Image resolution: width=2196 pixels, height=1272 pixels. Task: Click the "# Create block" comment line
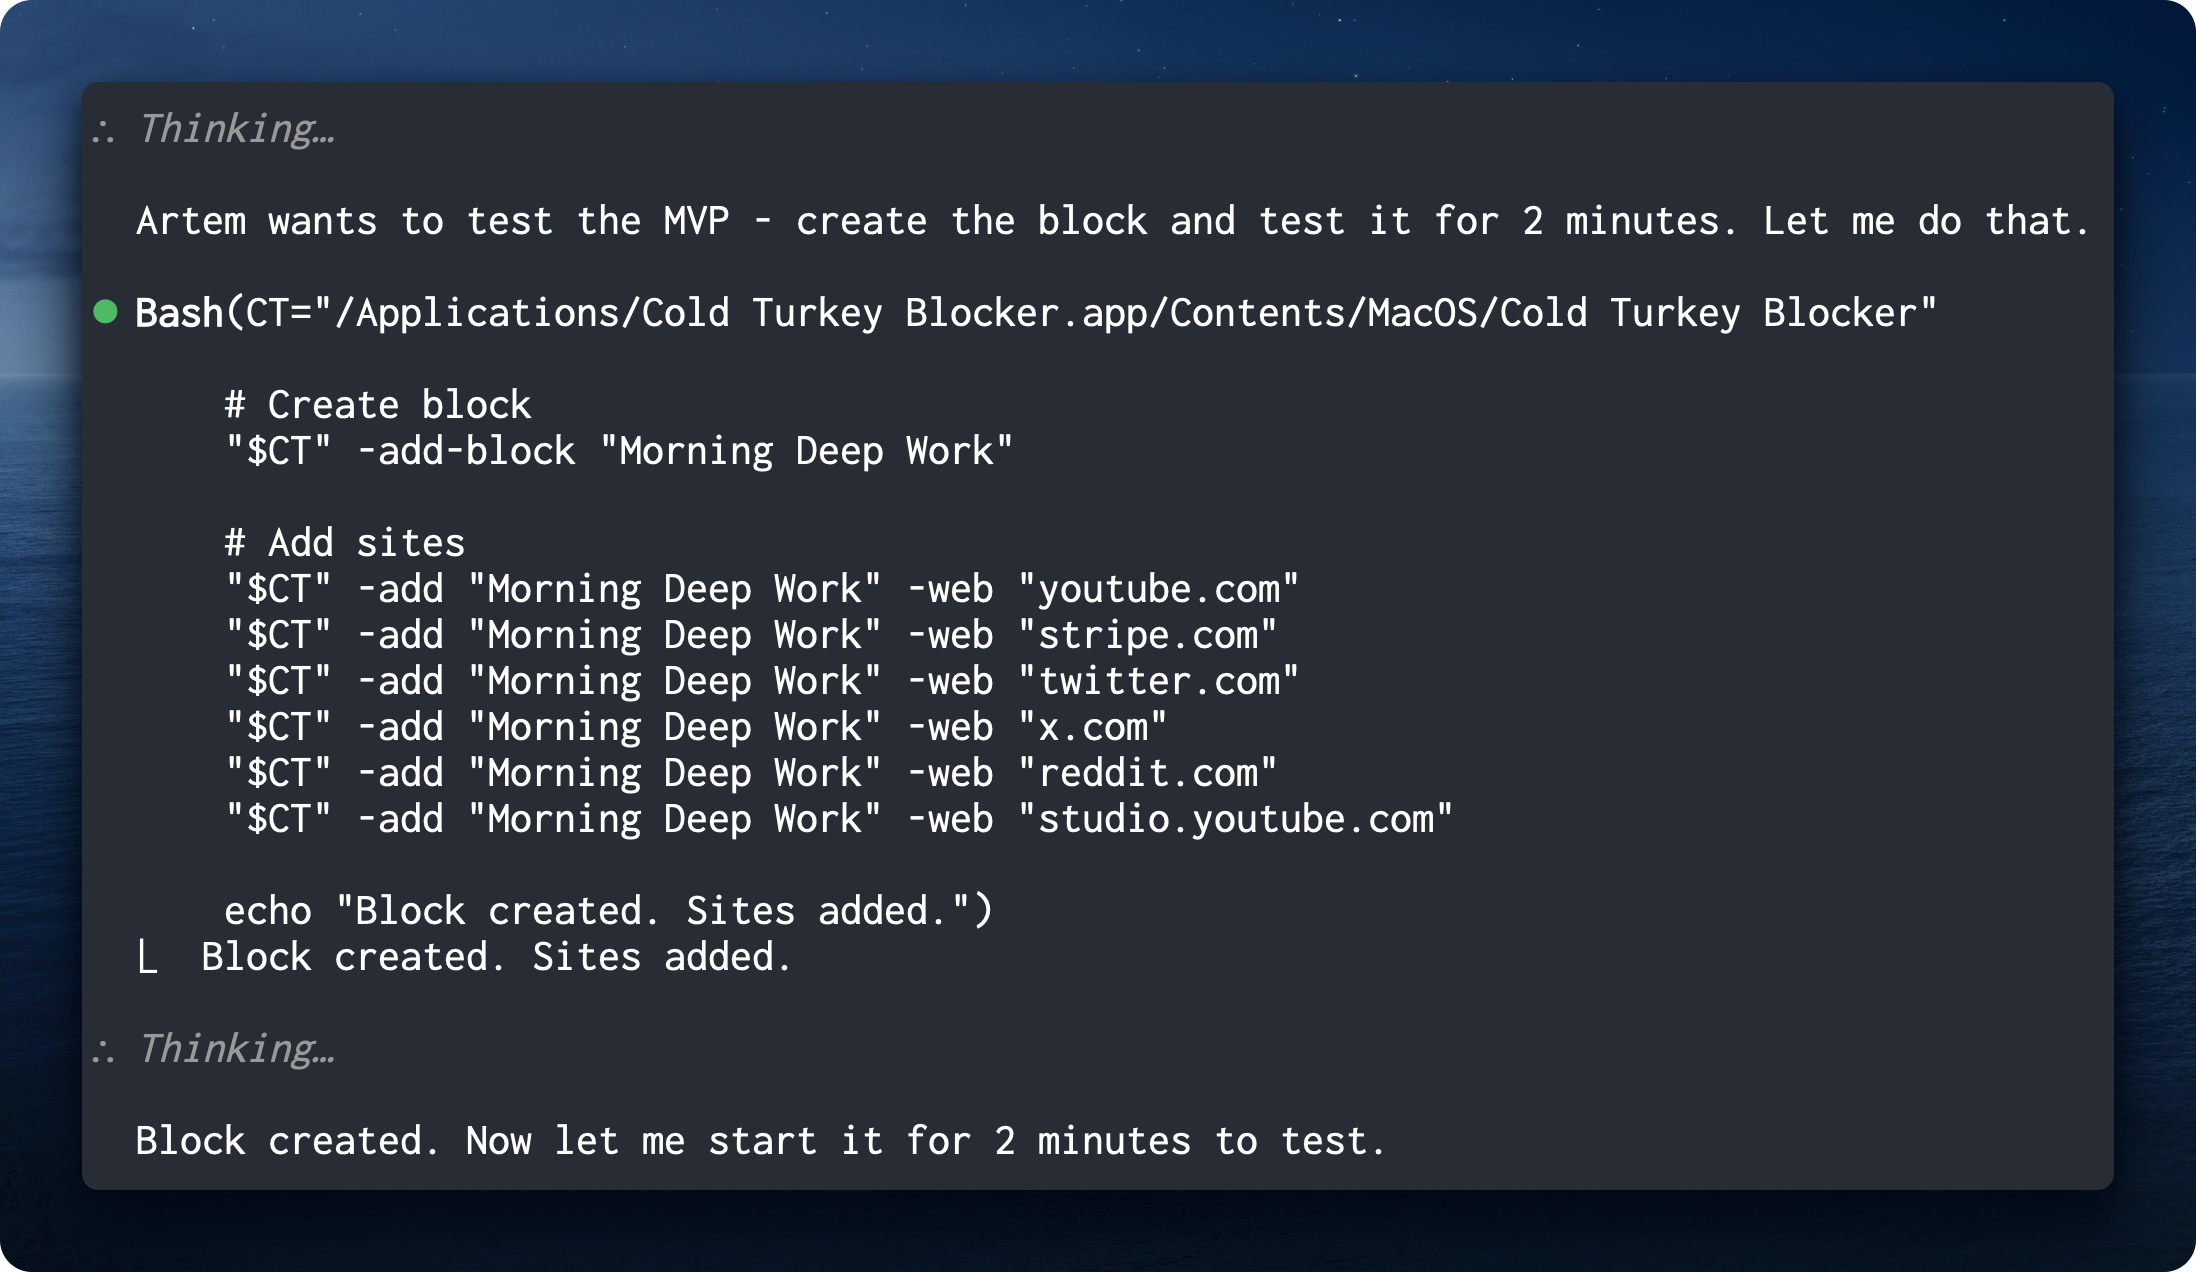[378, 405]
